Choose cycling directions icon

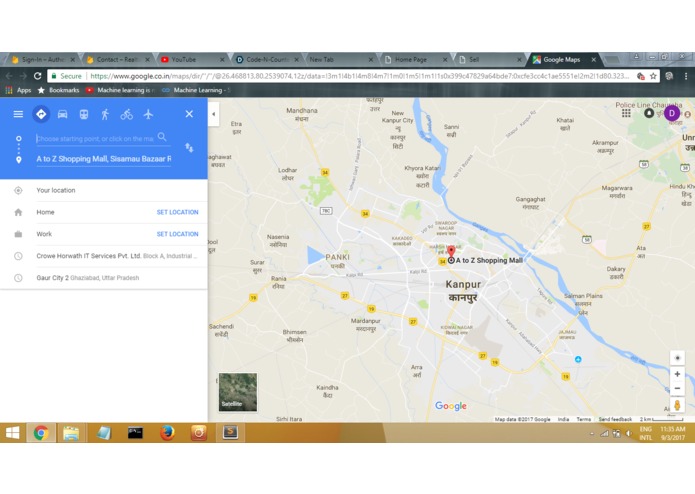pyautogui.click(x=127, y=114)
